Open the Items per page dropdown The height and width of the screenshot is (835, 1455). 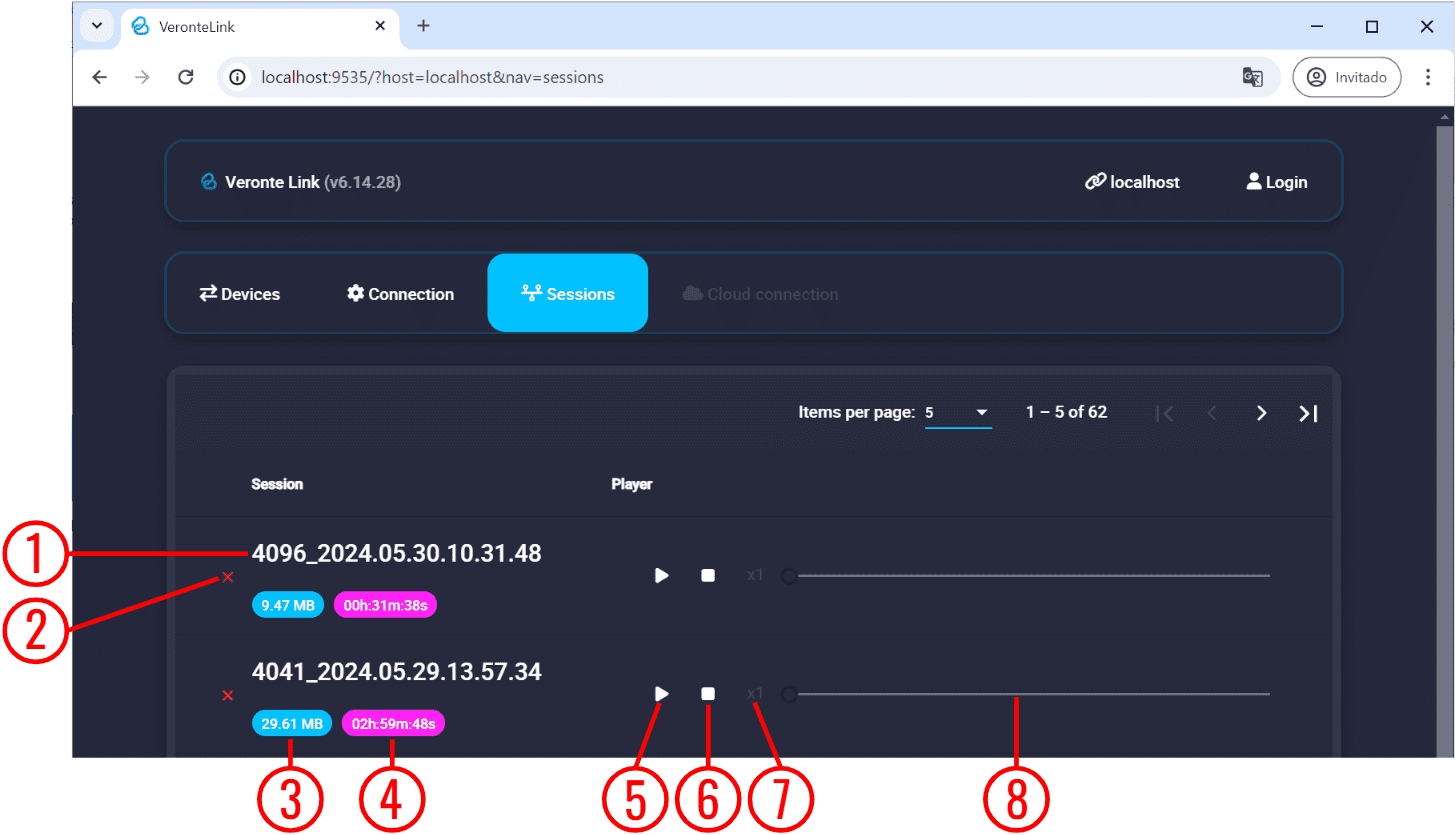[x=957, y=413]
